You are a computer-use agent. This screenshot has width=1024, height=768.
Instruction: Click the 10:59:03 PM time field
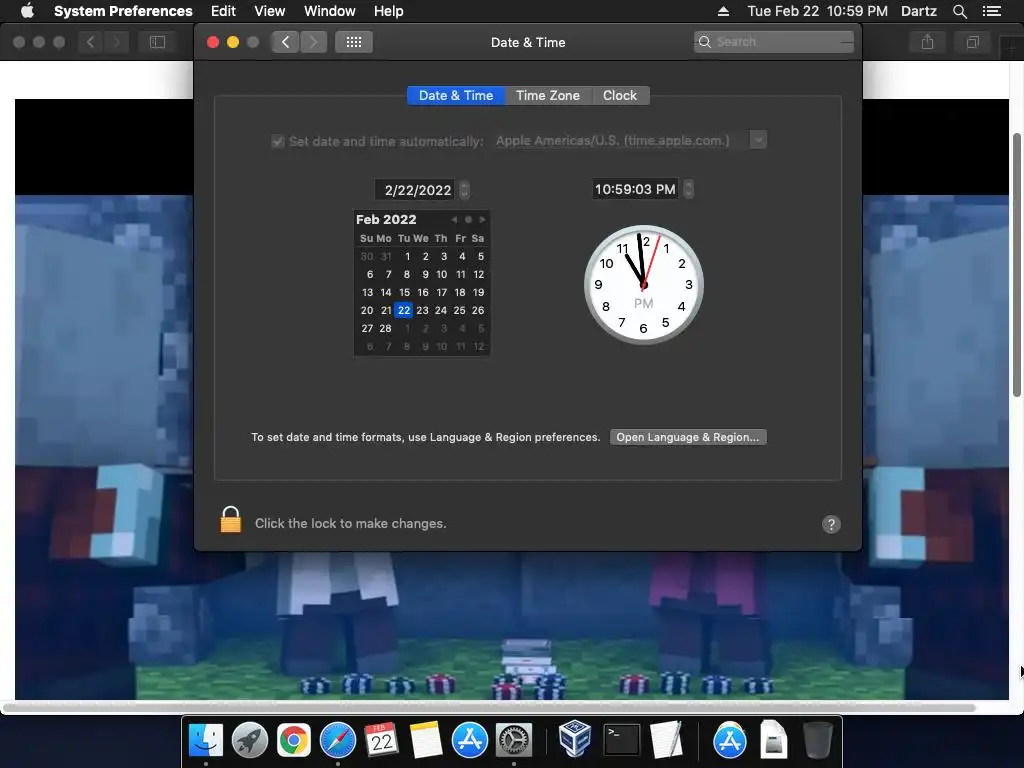tap(635, 189)
